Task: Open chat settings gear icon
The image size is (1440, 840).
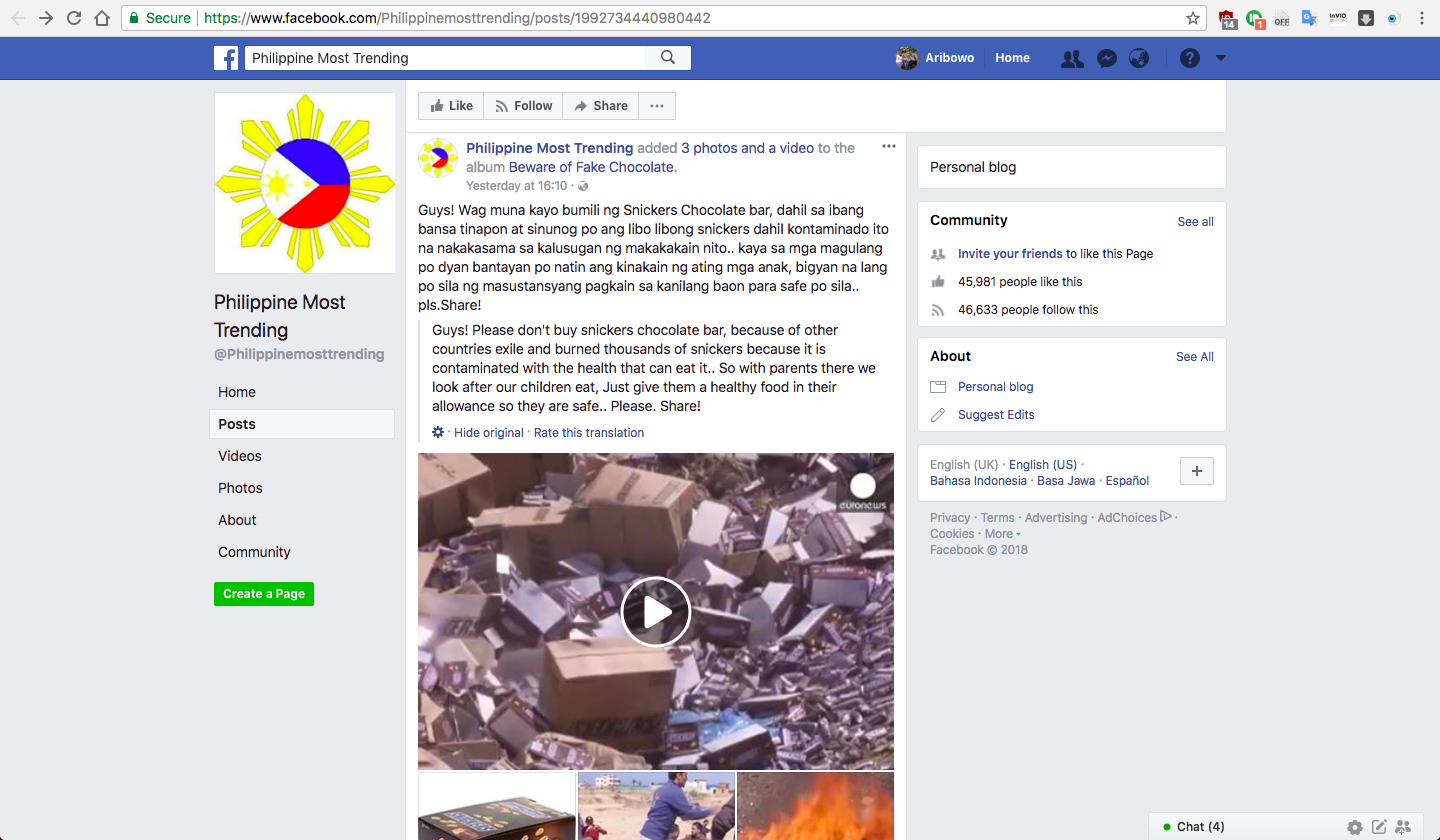Action: point(1354,827)
